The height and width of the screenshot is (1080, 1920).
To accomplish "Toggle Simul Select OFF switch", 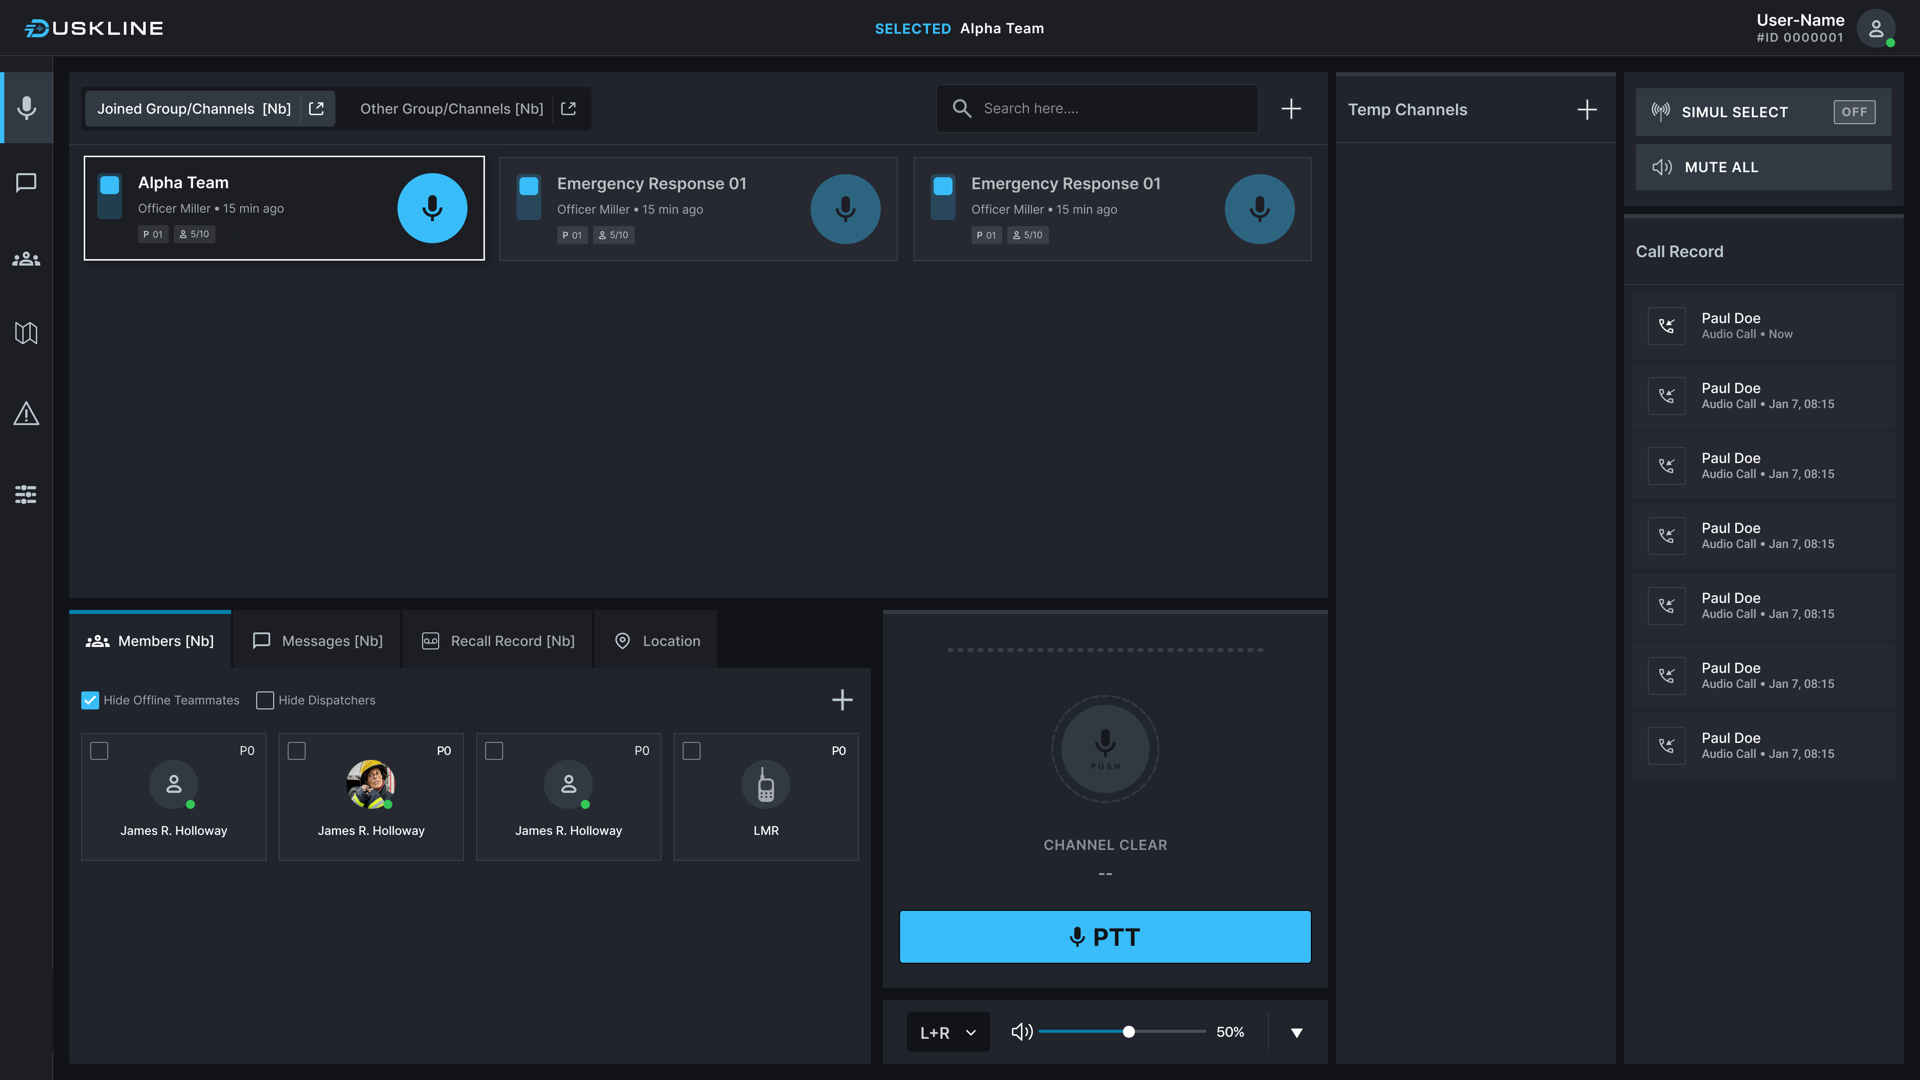I will coord(1854,112).
